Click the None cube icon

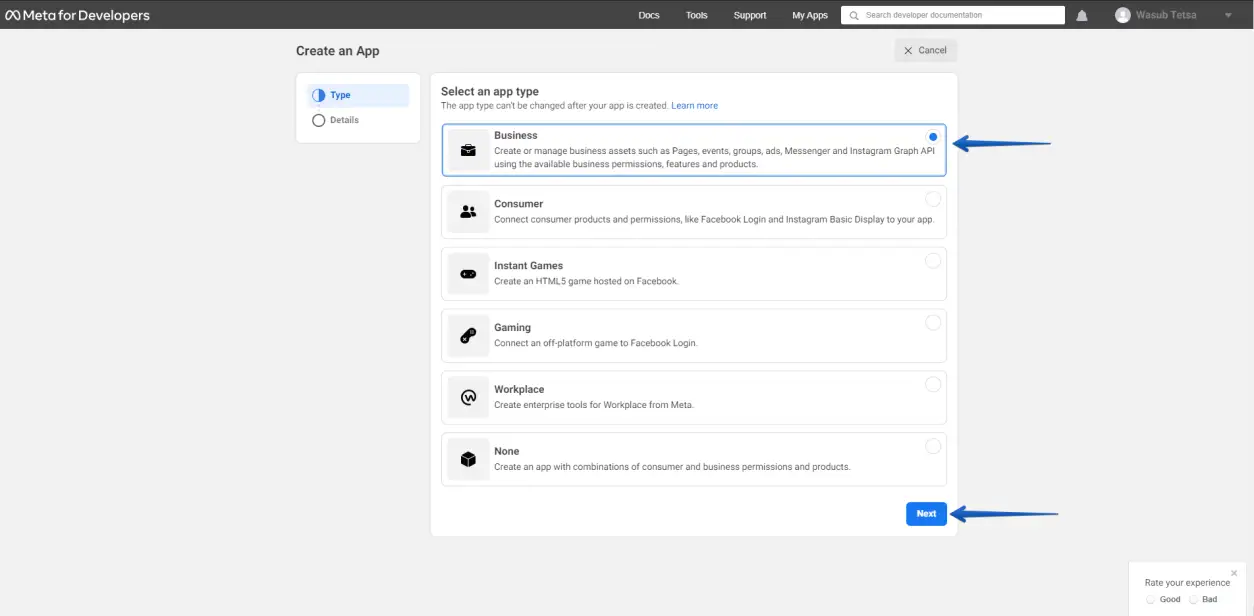468,460
